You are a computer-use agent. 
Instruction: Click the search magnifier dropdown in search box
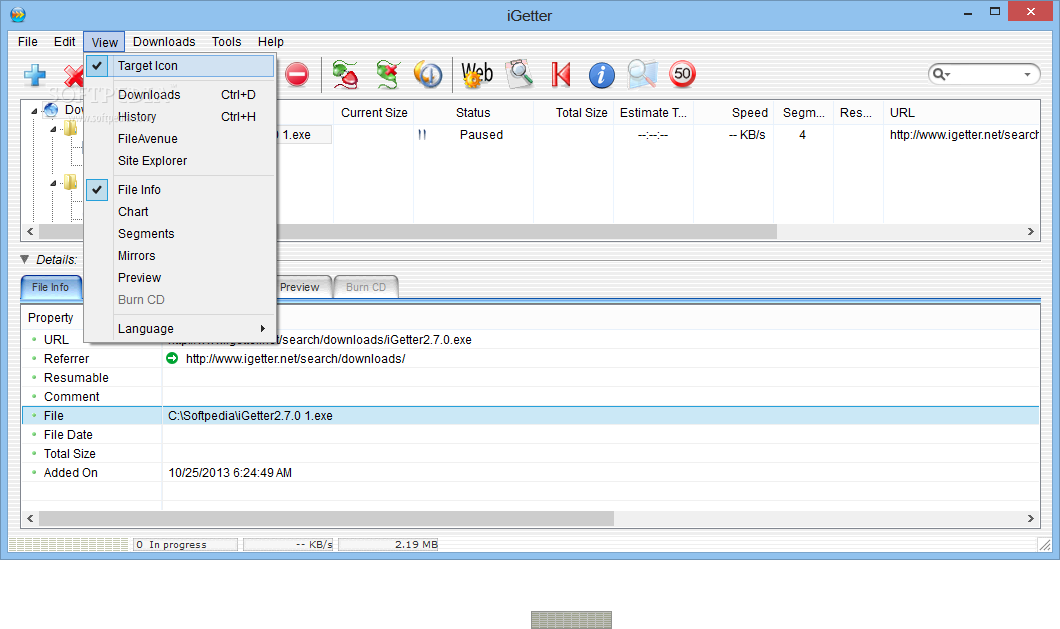pyautogui.click(x=942, y=74)
